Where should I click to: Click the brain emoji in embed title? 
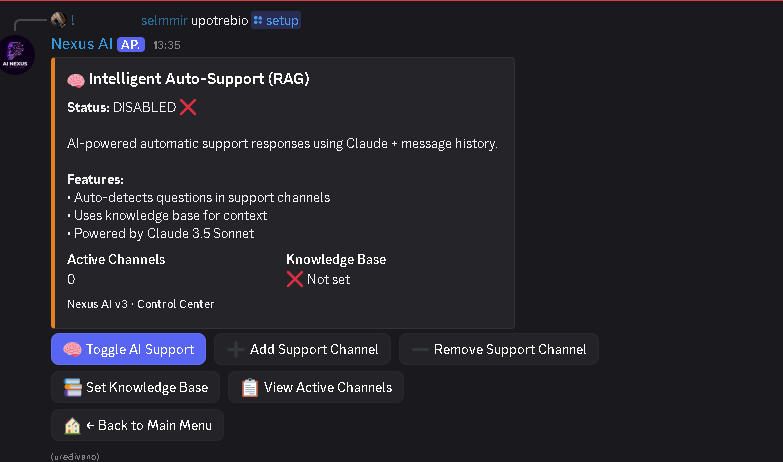76,80
